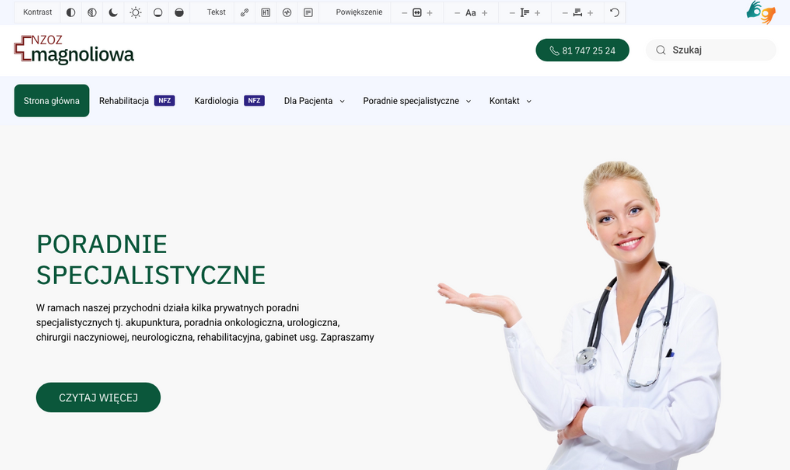Screen dimensions: 790x470
Task: Click the last text-block icon in Tekst group
Action: click(308, 13)
